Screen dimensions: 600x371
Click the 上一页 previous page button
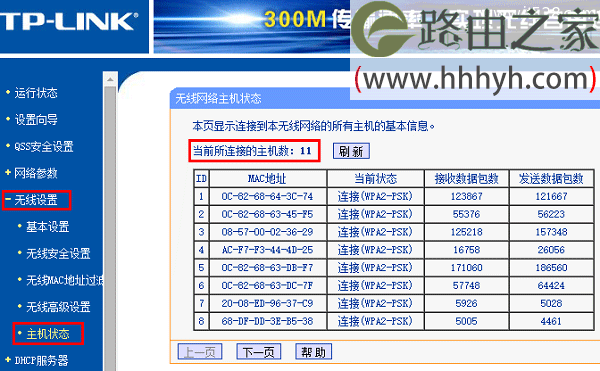click(200, 351)
